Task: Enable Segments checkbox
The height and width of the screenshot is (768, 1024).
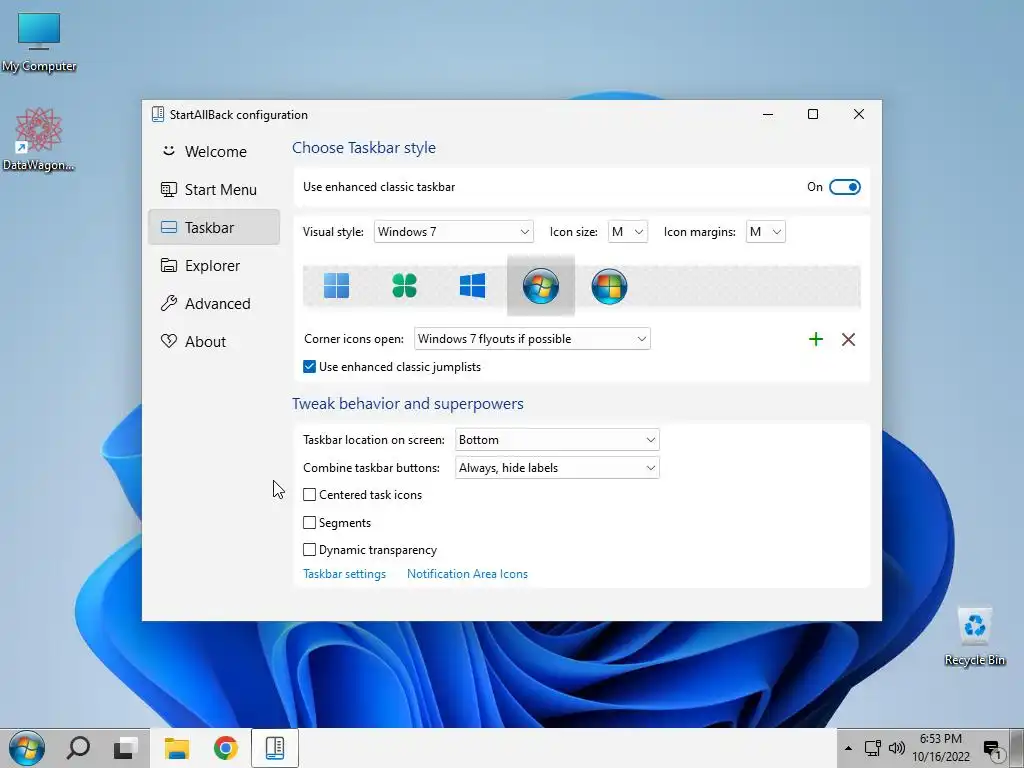Action: click(x=310, y=522)
